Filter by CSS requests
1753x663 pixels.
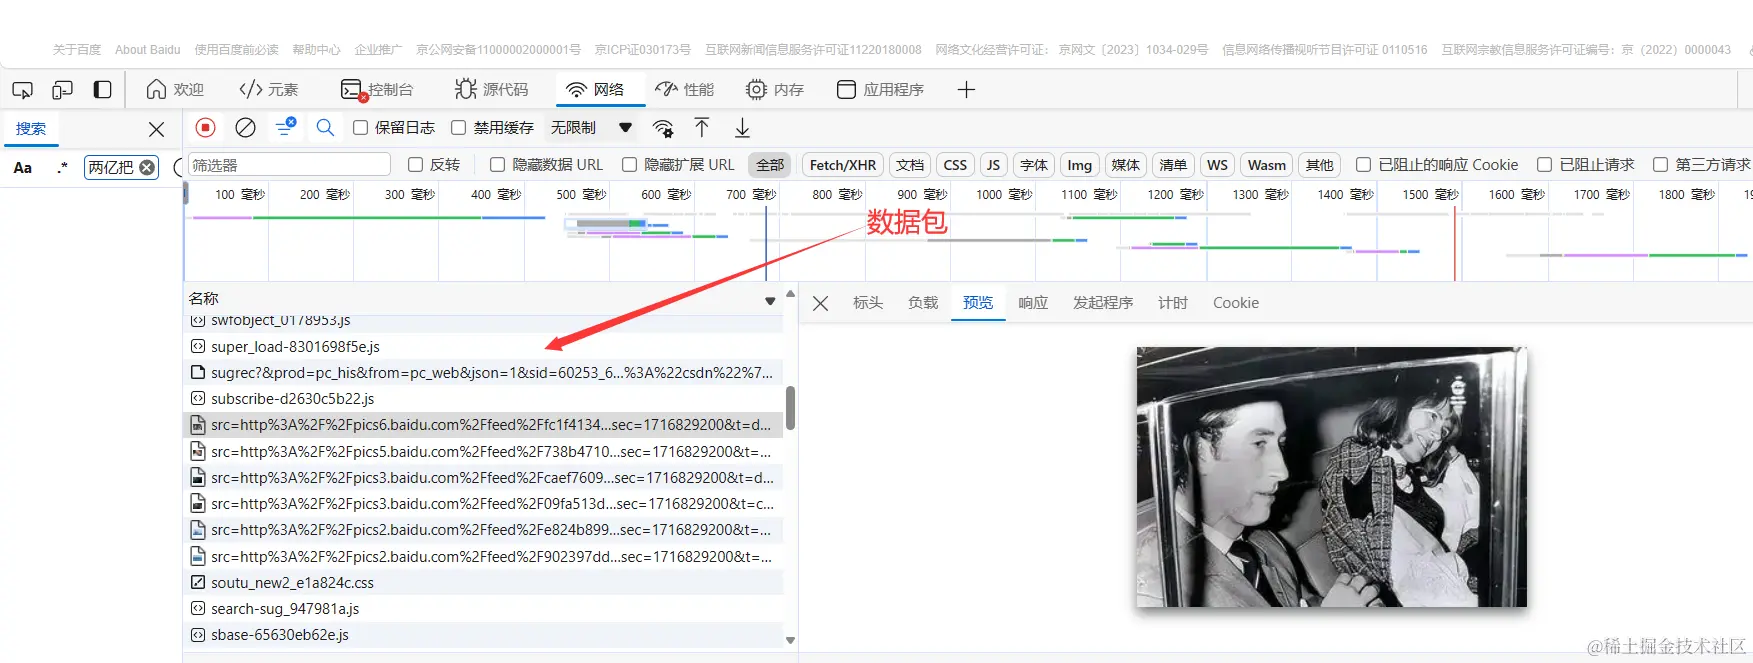[955, 165]
